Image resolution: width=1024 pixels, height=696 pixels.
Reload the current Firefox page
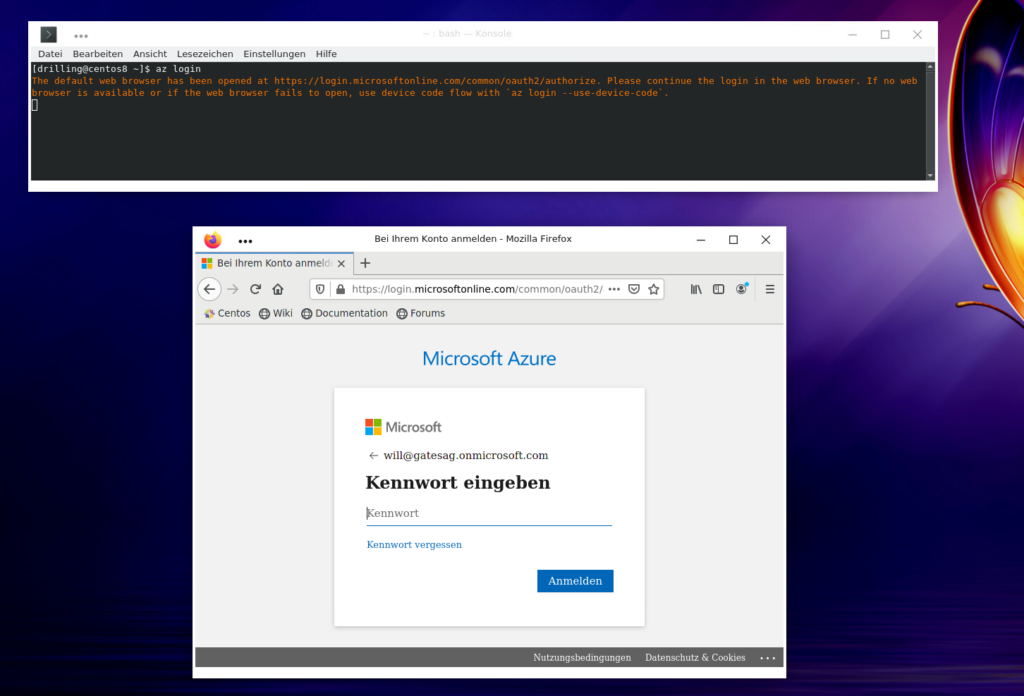pos(255,289)
